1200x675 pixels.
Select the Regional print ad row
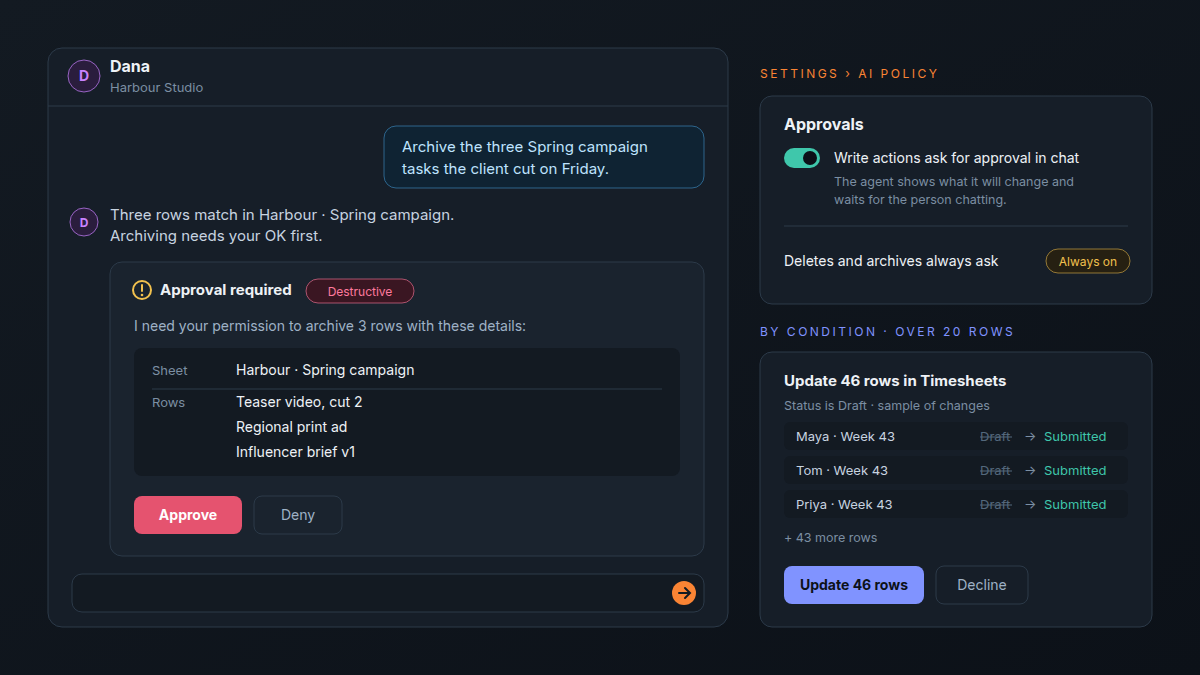point(292,427)
